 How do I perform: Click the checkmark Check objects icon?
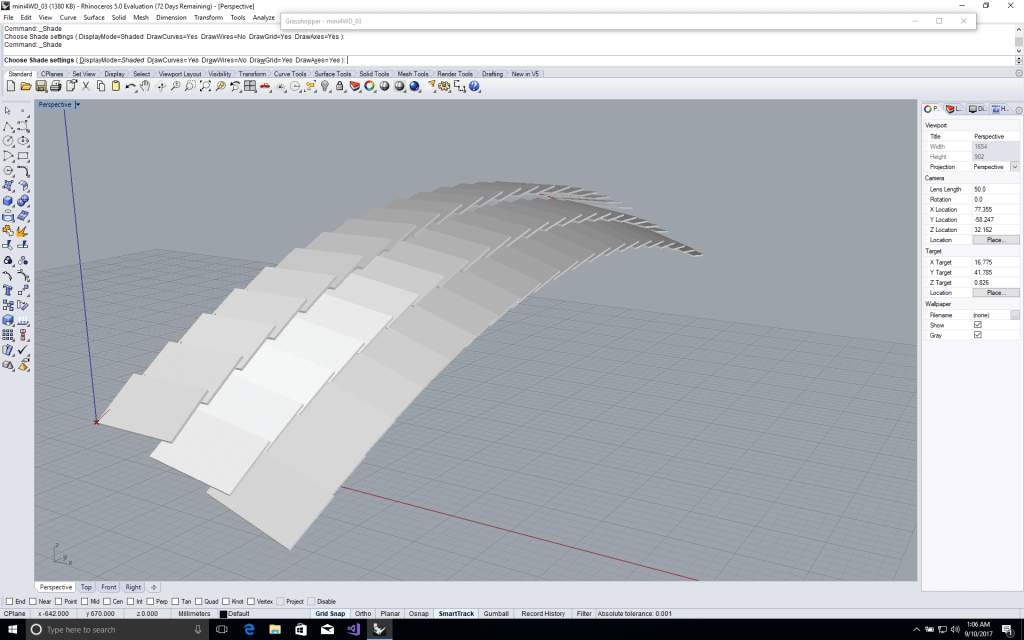[x=24, y=351]
